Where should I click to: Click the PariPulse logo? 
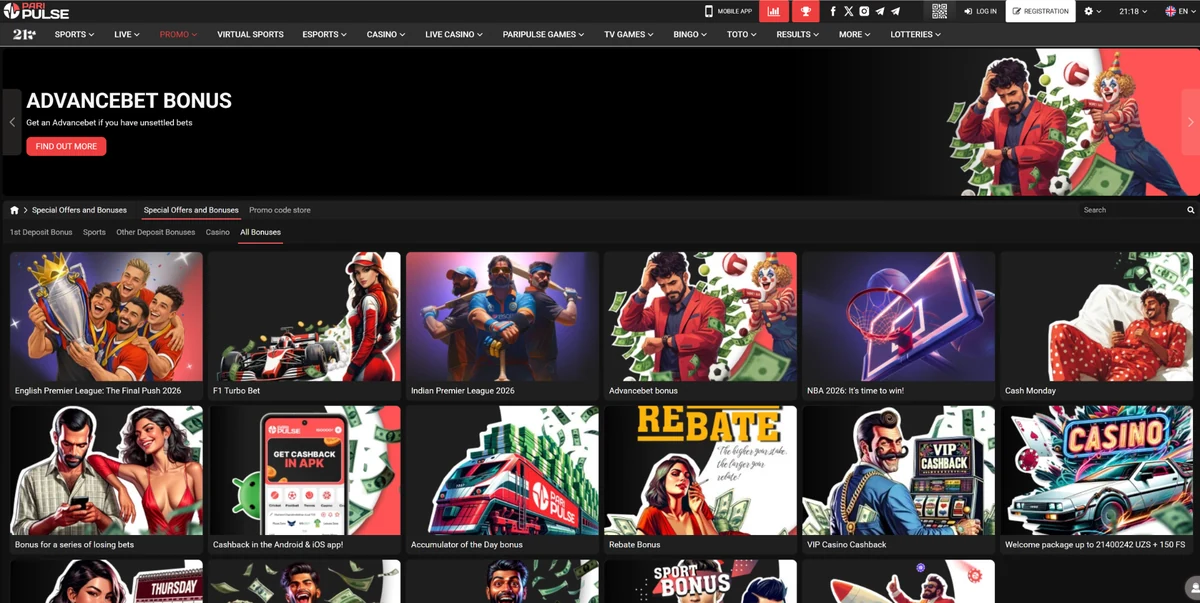tap(36, 11)
